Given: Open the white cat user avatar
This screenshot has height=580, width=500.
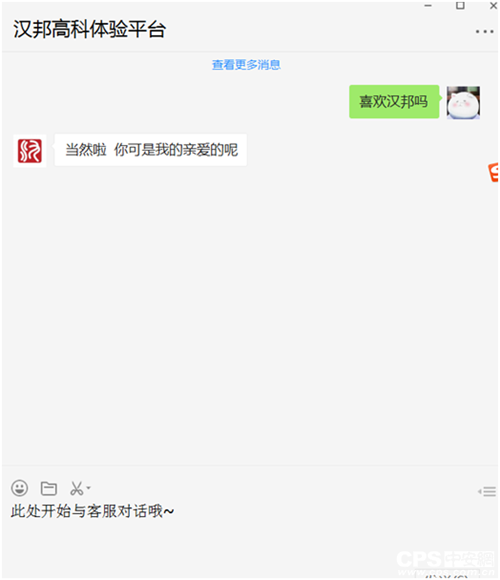Looking at the screenshot, I should tap(463, 102).
